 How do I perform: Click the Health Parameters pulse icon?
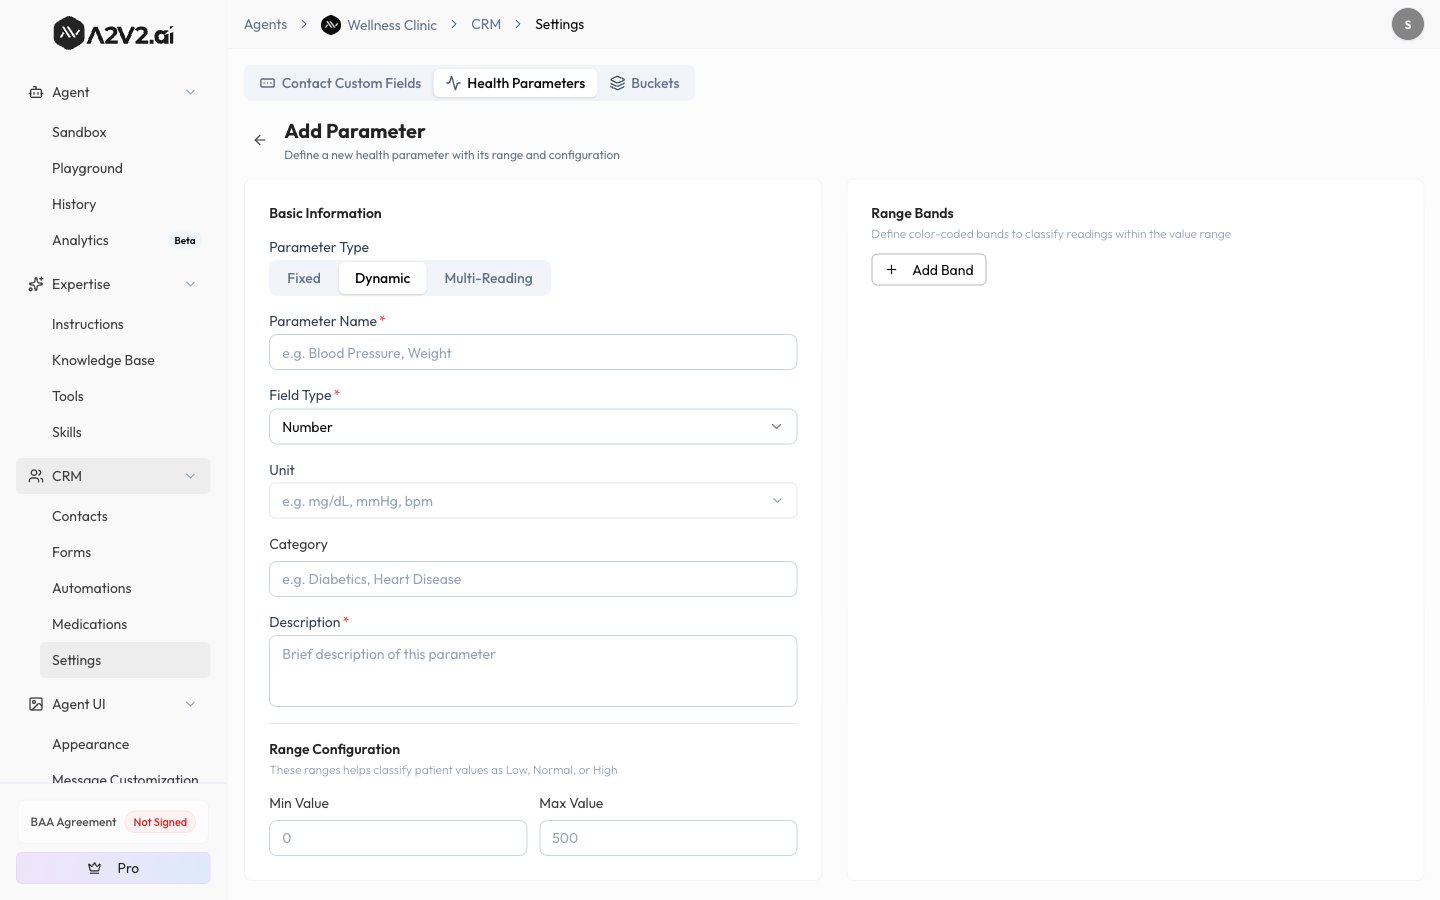click(453, 83)
